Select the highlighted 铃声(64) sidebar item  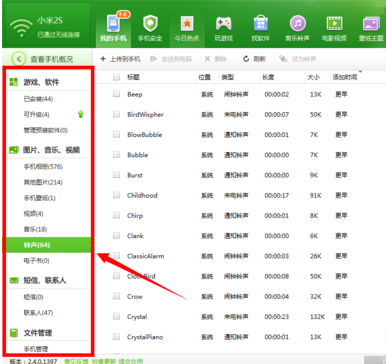(47, 245)
